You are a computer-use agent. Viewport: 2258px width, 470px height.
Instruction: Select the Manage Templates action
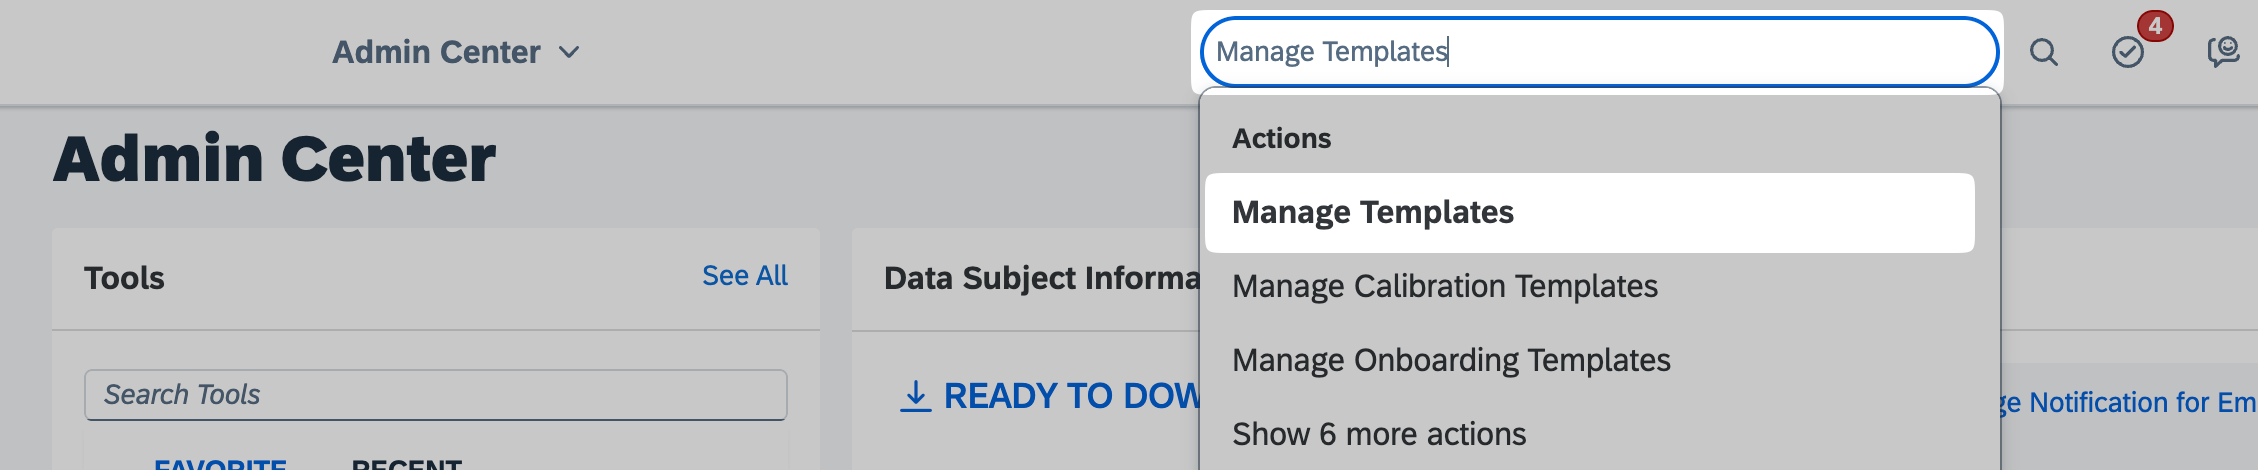pyautogui.click(x=1372, y=212)
